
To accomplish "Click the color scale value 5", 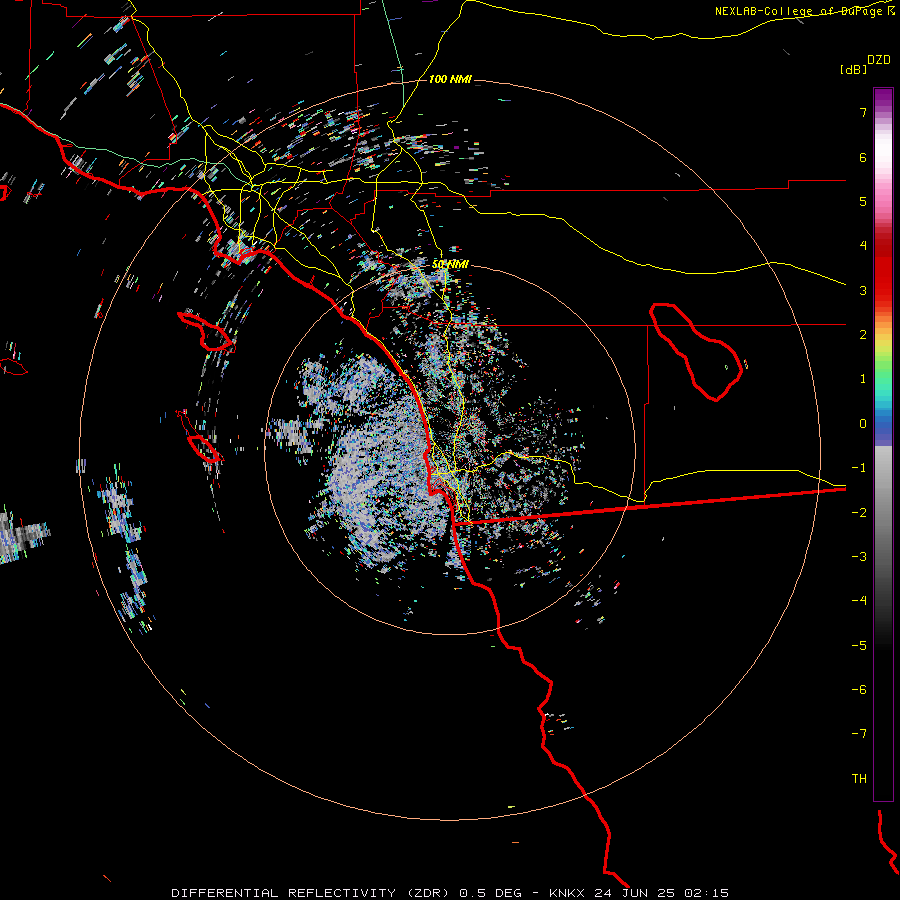I will point(863,201).
